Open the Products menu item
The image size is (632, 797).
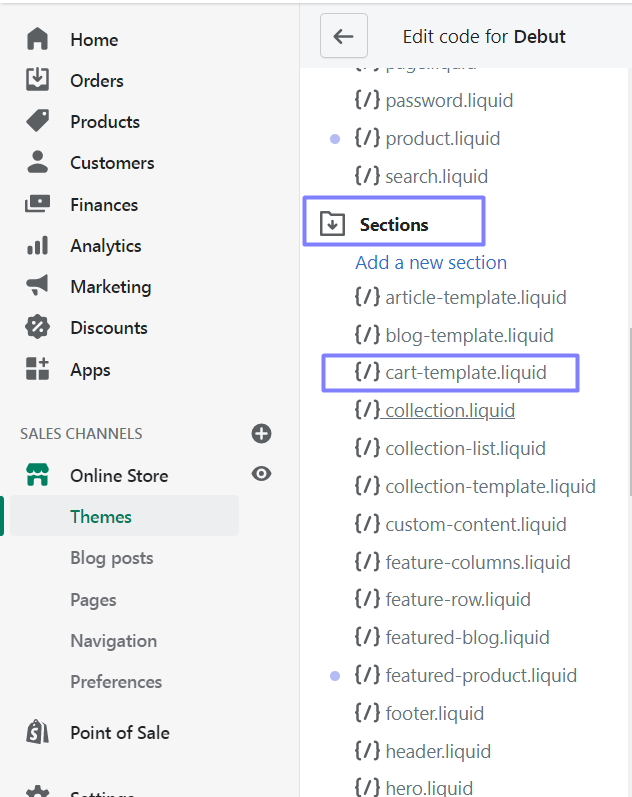click(105, 122)
